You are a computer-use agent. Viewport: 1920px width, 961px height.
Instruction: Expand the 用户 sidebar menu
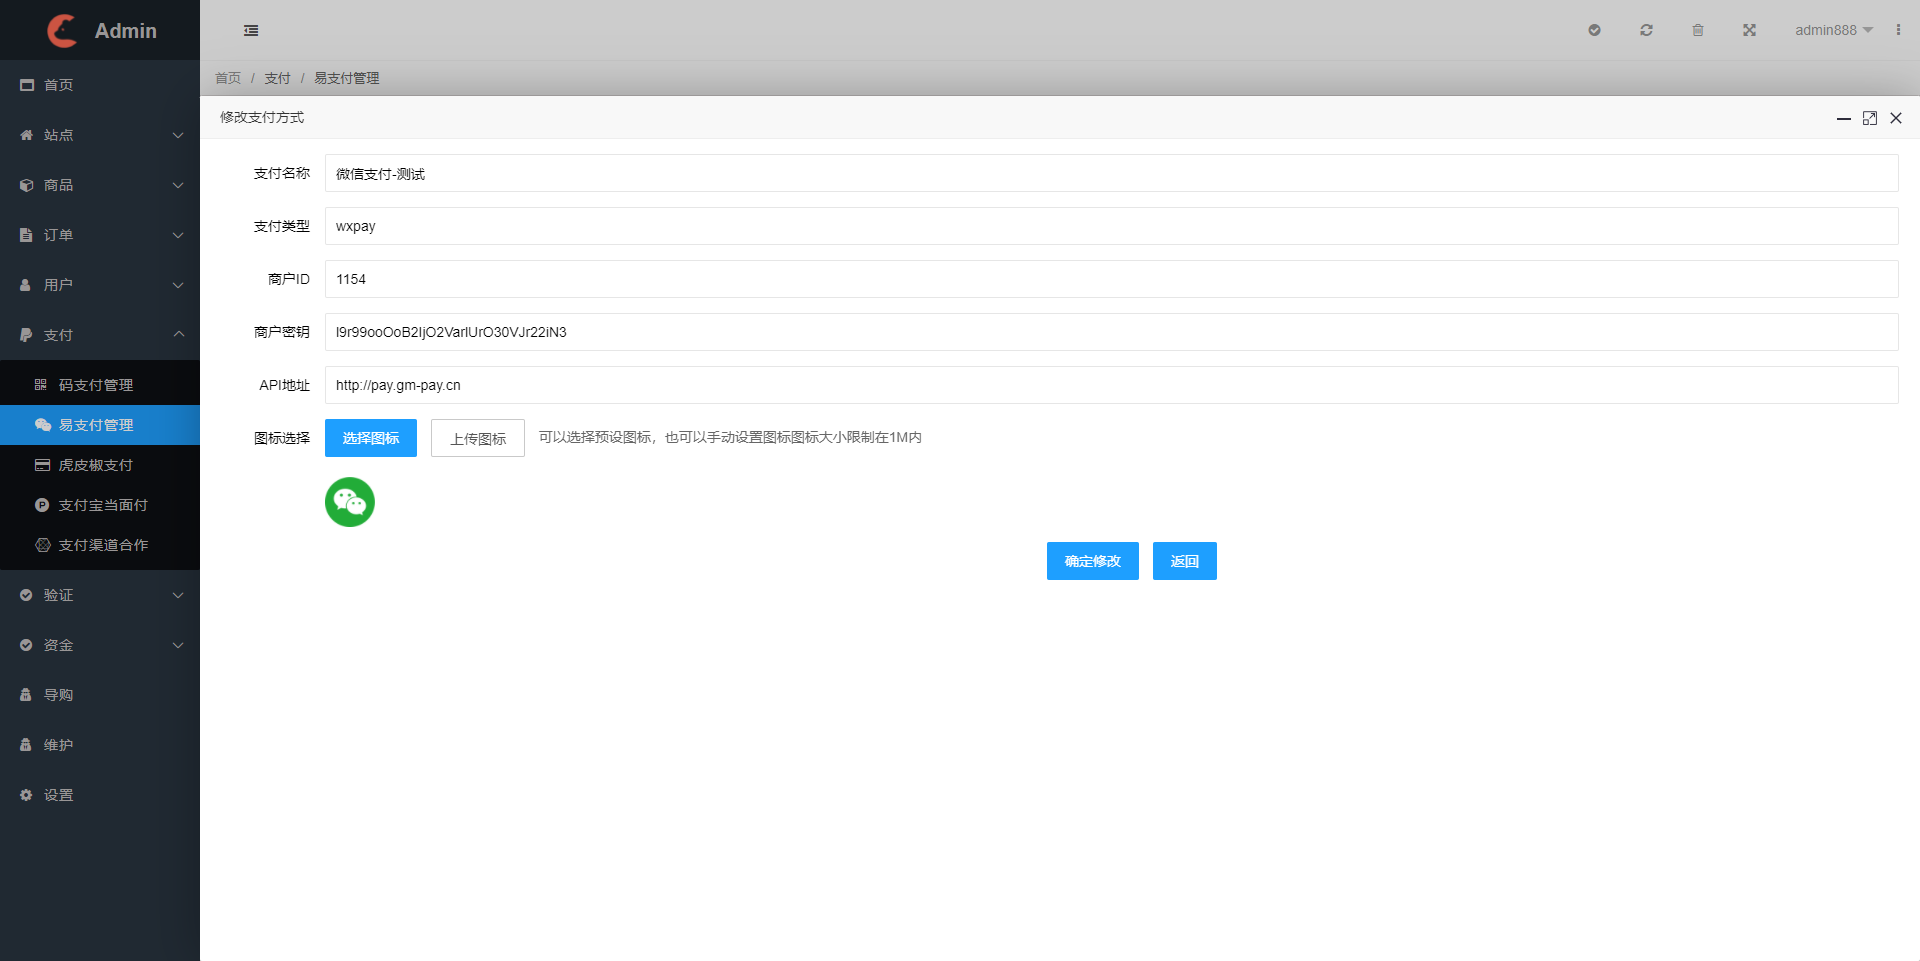click(100, 285)
